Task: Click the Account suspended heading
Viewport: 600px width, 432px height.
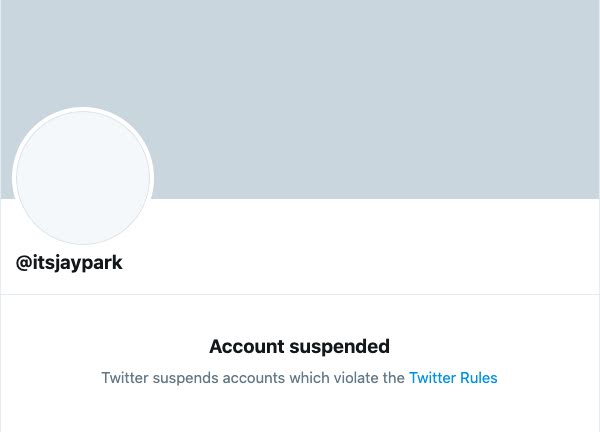Action: [299, 347]
